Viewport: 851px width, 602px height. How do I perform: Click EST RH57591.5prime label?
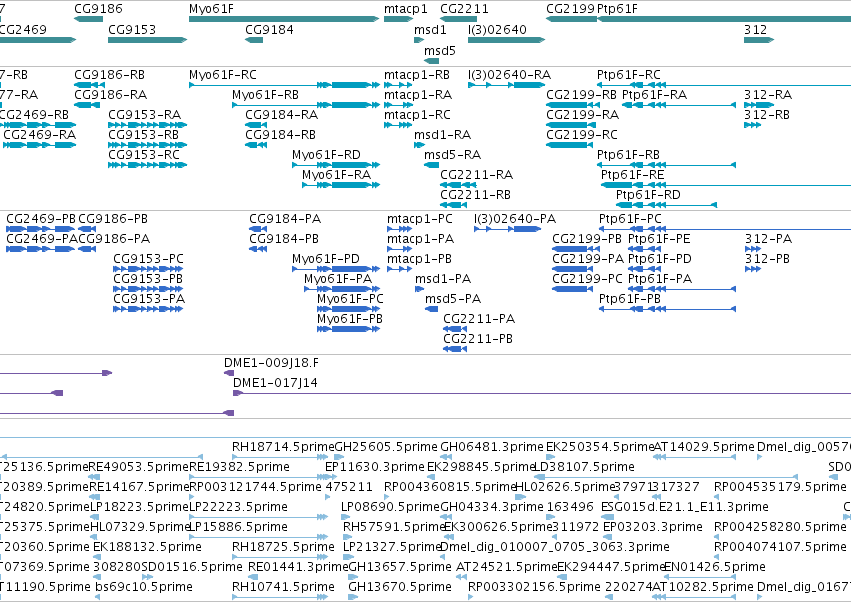click(394, 526)
